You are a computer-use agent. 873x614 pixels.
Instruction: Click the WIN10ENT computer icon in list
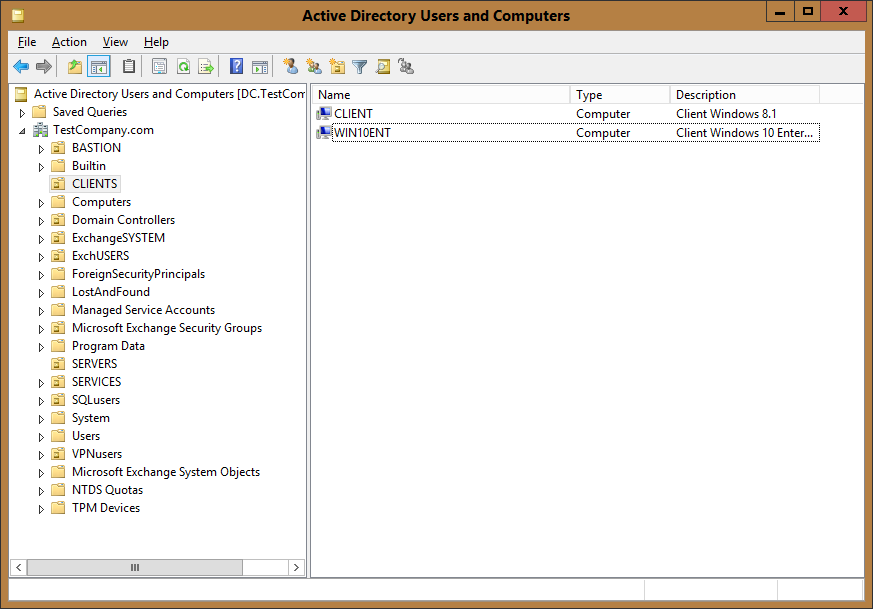click(x=323, y=132)
